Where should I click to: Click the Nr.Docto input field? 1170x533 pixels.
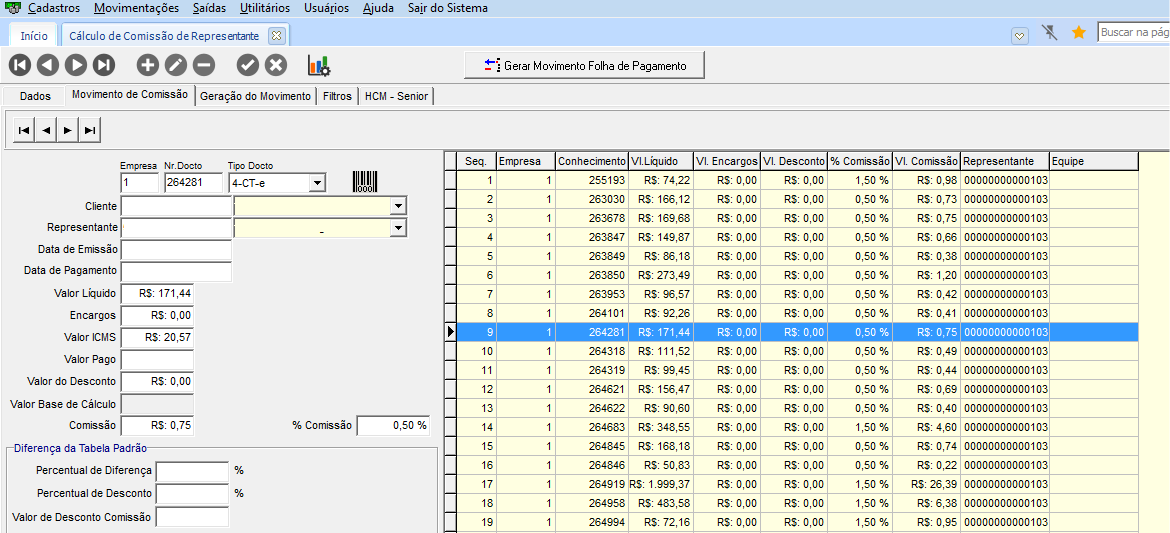[193, 183]
